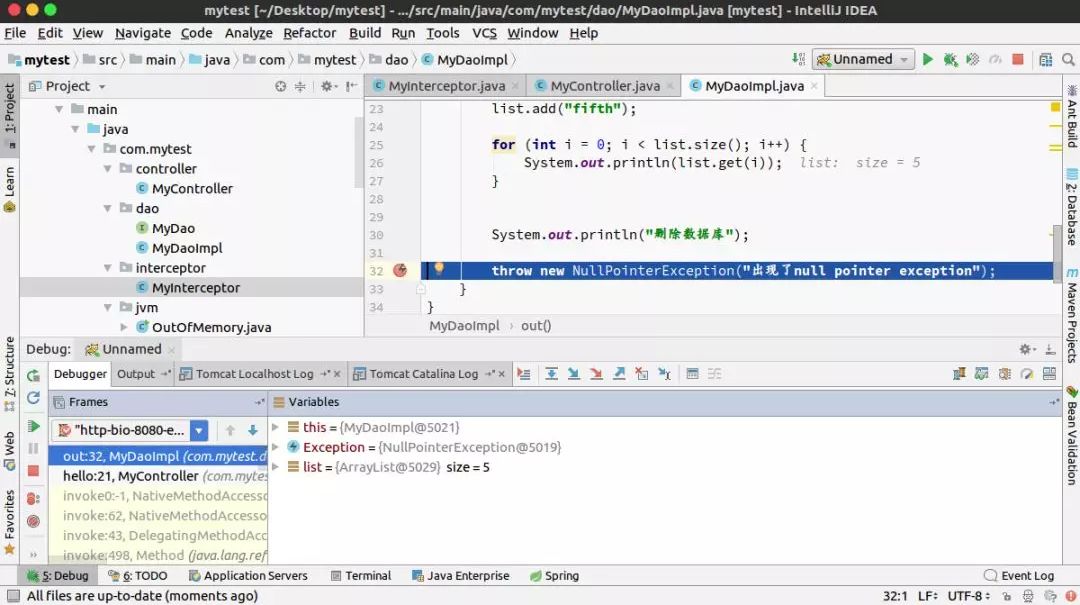Viewport: 1080px width, 605px height.
Task: Select next frame with down arrow
Action: [x=253, y=430]
